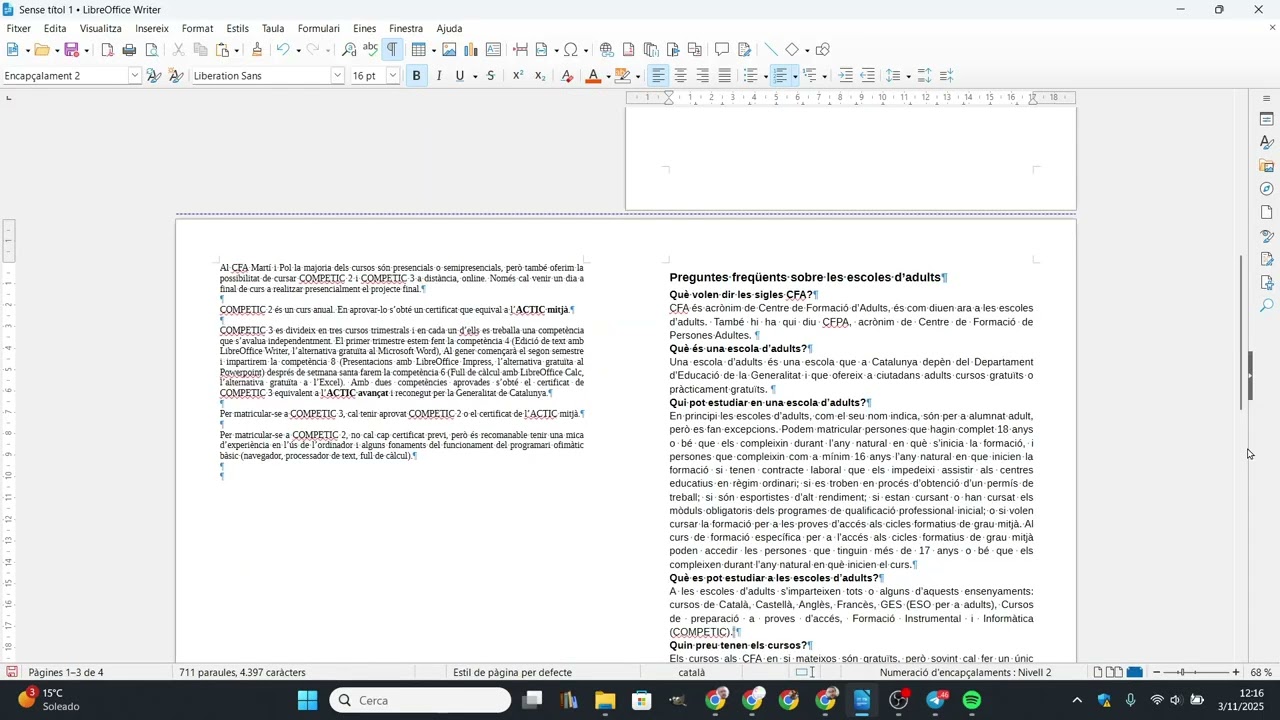1280x720 pixels.
Task: Apply subscript formatting
Action: tap(540, 76)
